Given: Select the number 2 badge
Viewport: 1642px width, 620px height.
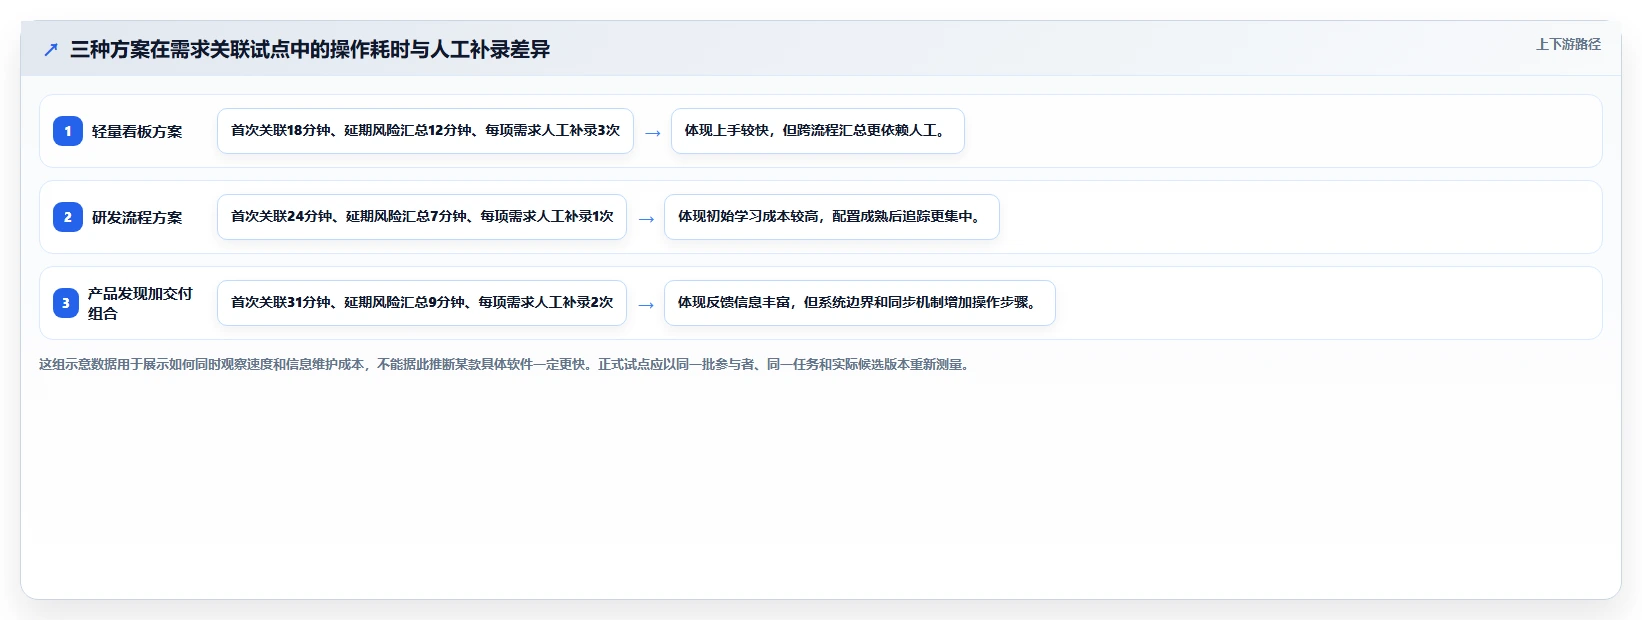Looking at the screenshot, I should [68, 217].
